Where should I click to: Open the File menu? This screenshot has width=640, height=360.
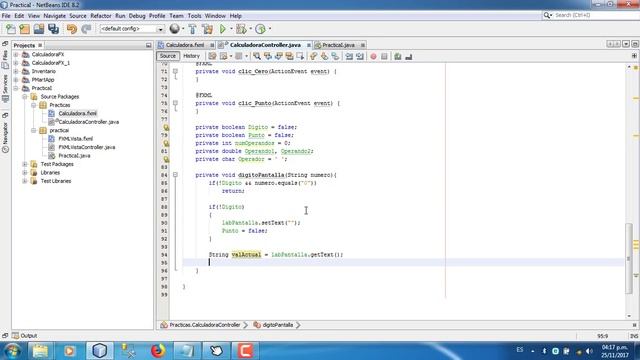point(6,16)
